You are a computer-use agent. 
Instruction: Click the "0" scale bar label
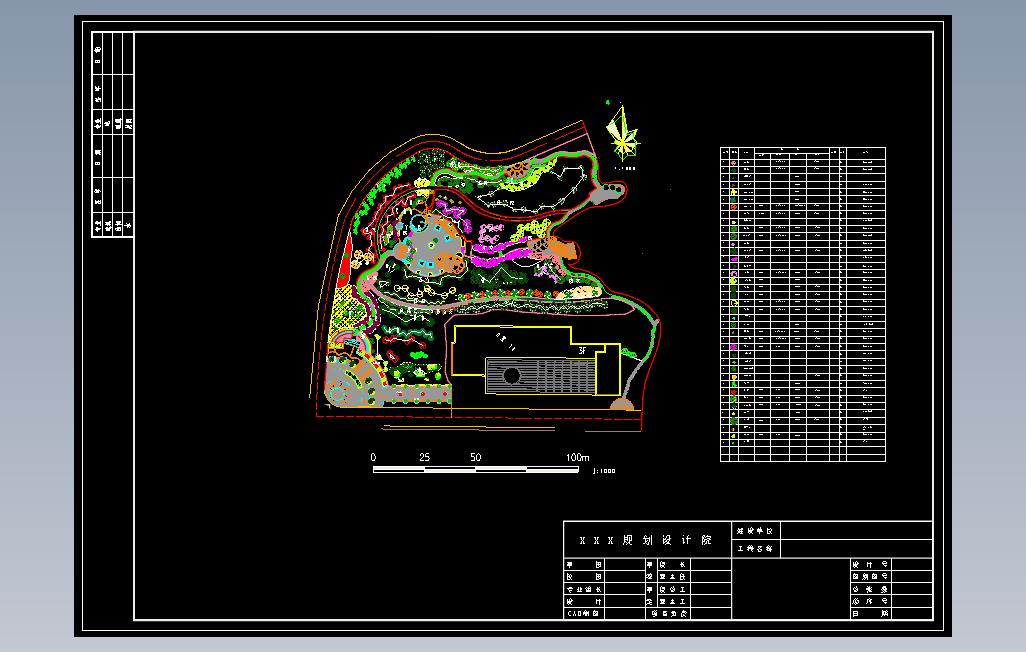click(x=374, y=458)
